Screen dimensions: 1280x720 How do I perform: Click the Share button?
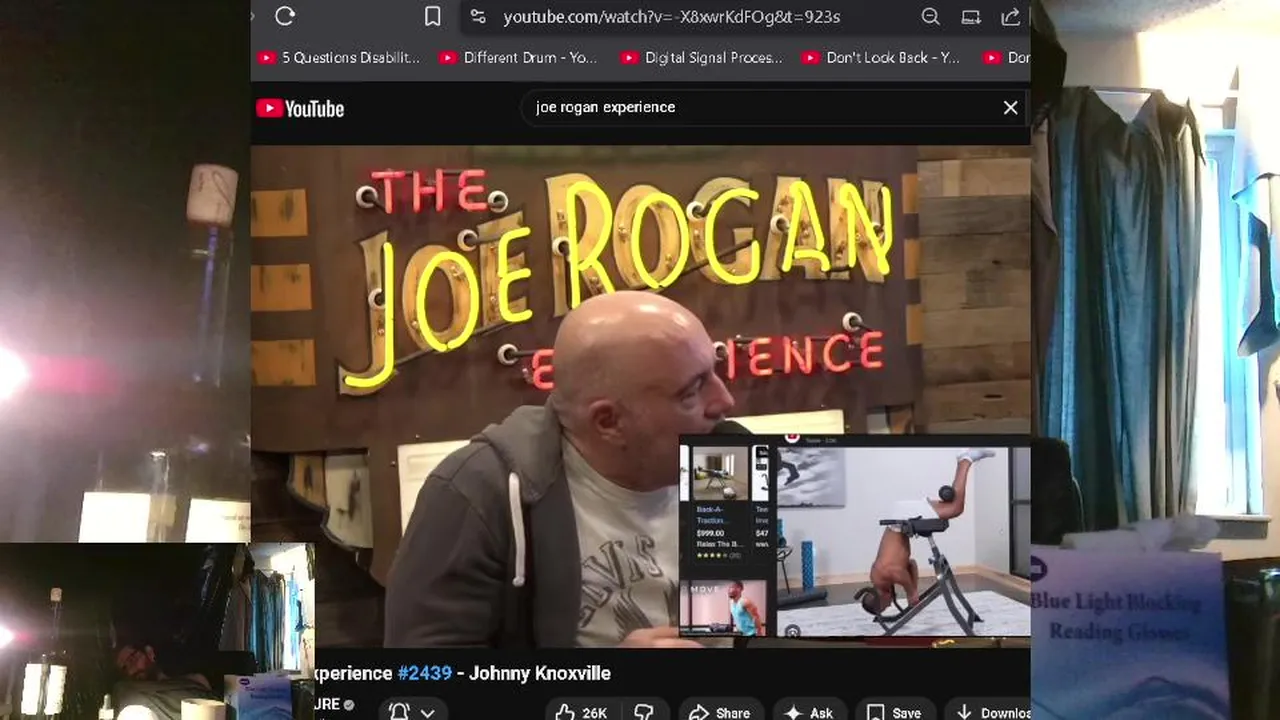click(720, 712)
